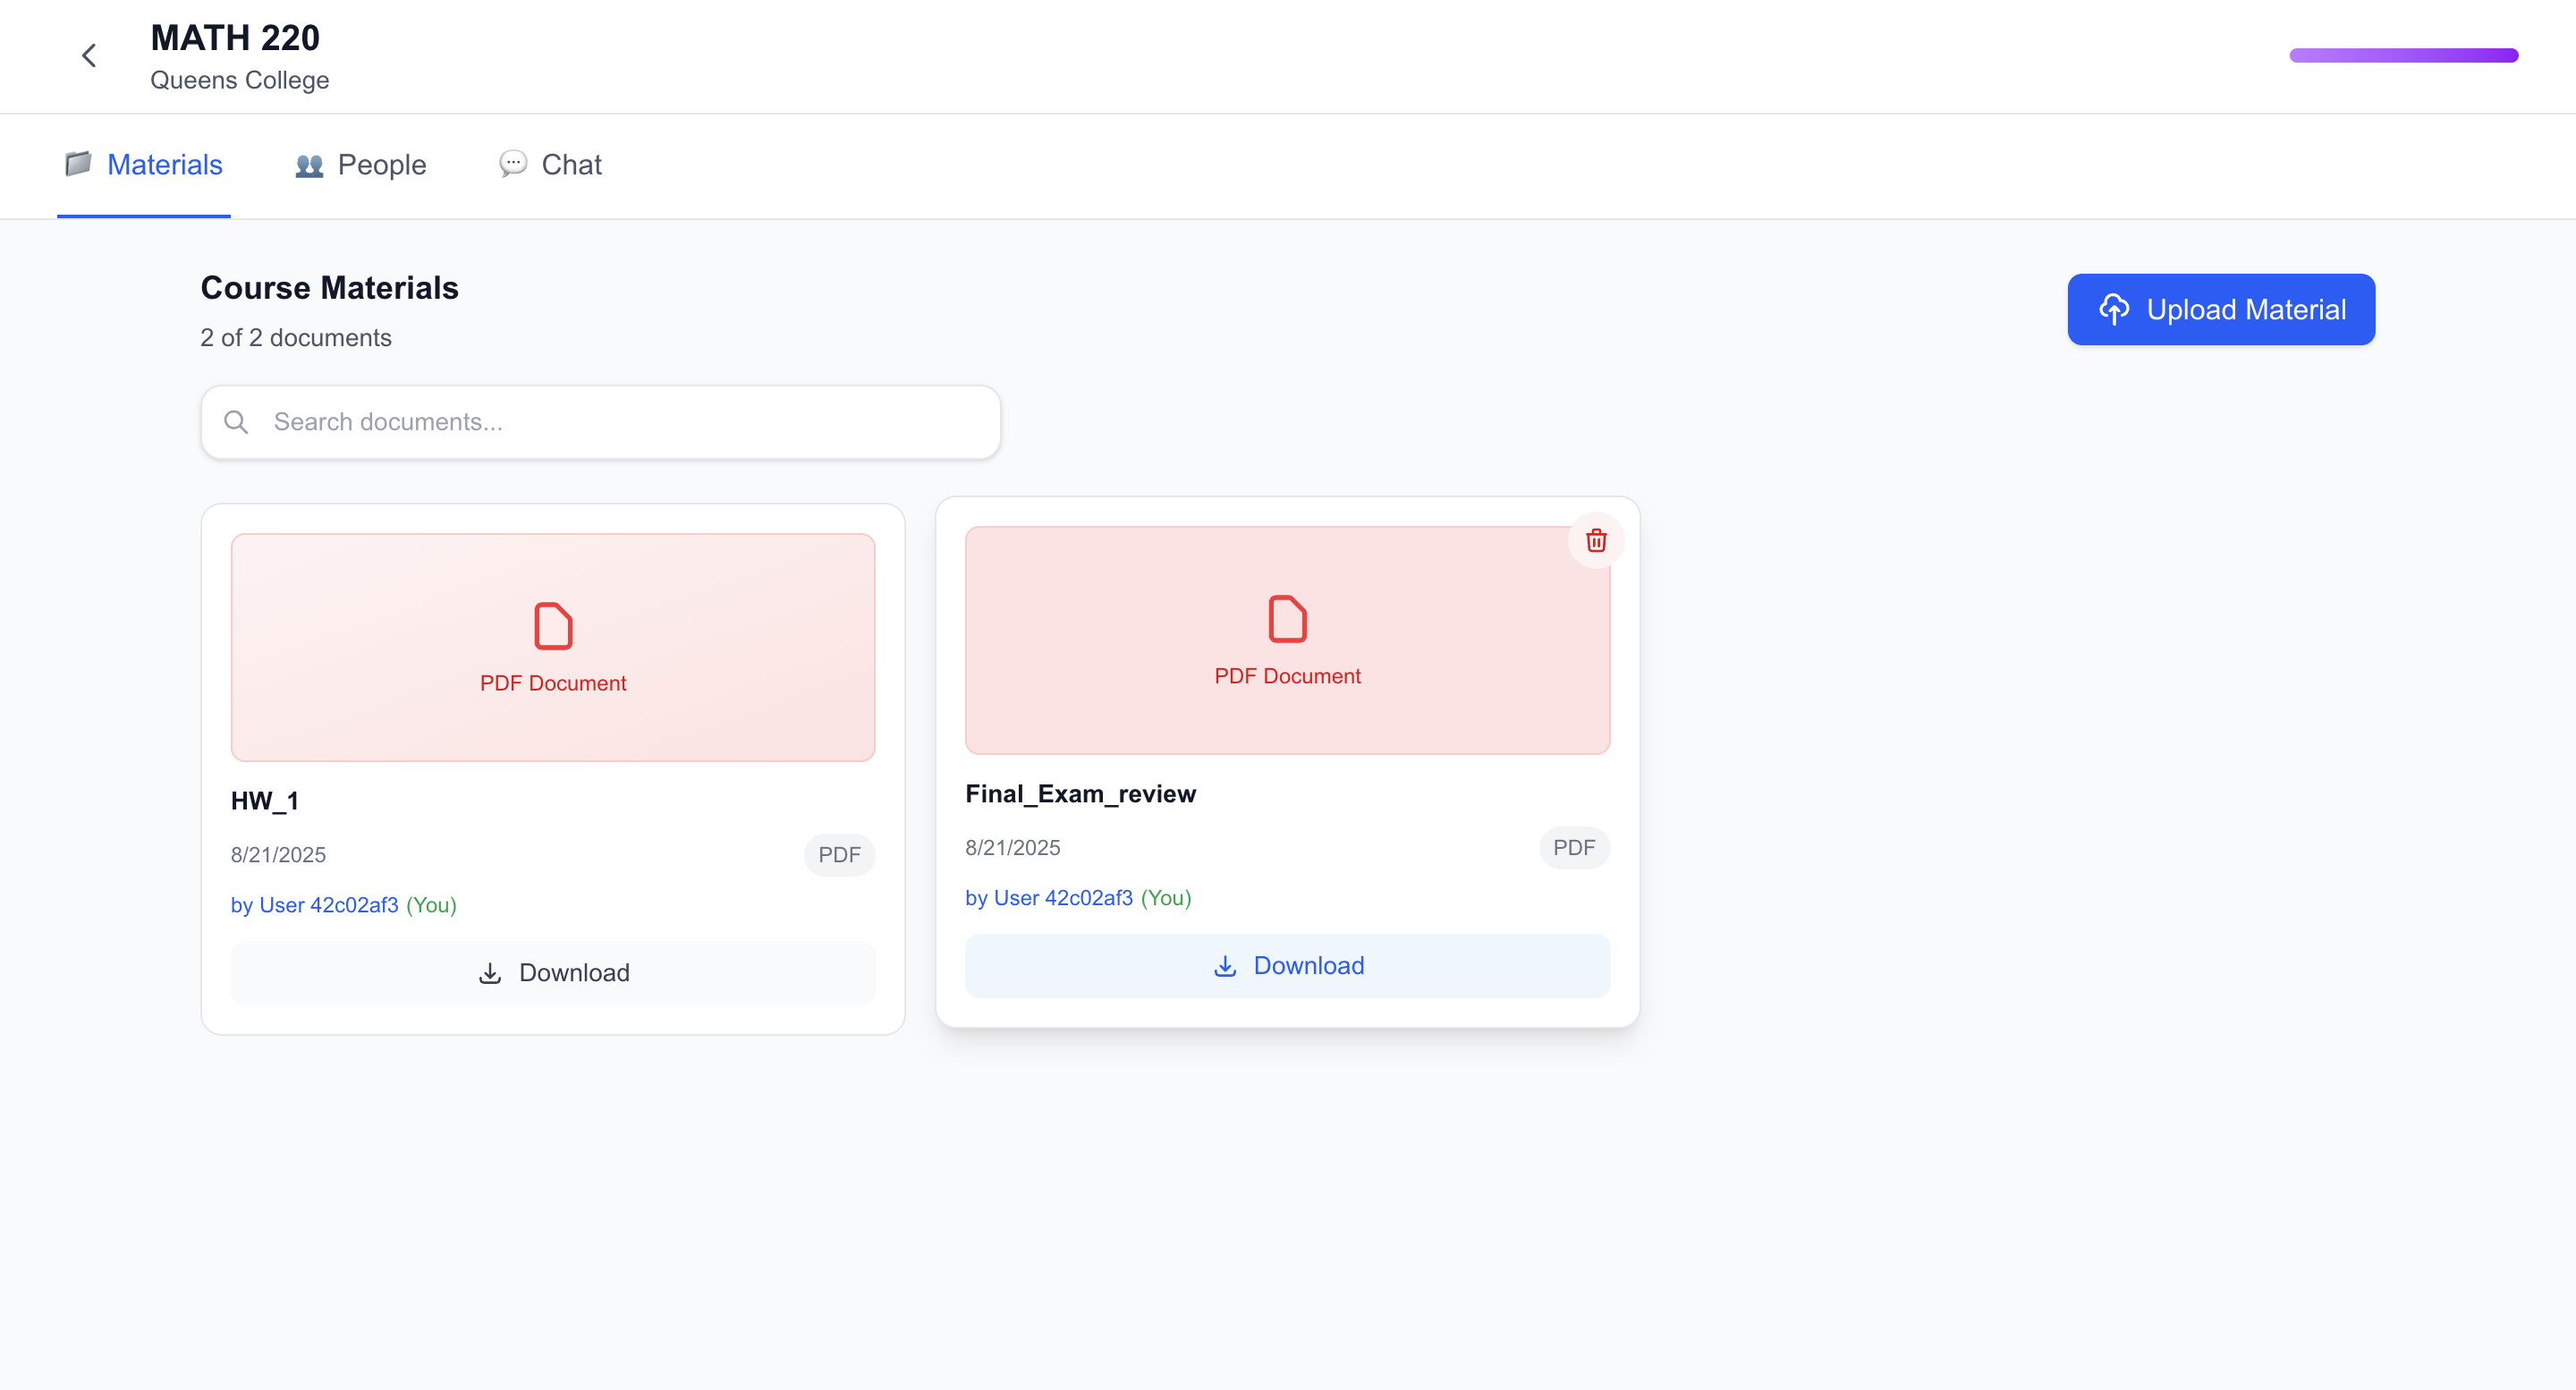This screenshot has height=1390, width=2576.
Task: Click the upload cloud icon
Action: [2114, 310]
